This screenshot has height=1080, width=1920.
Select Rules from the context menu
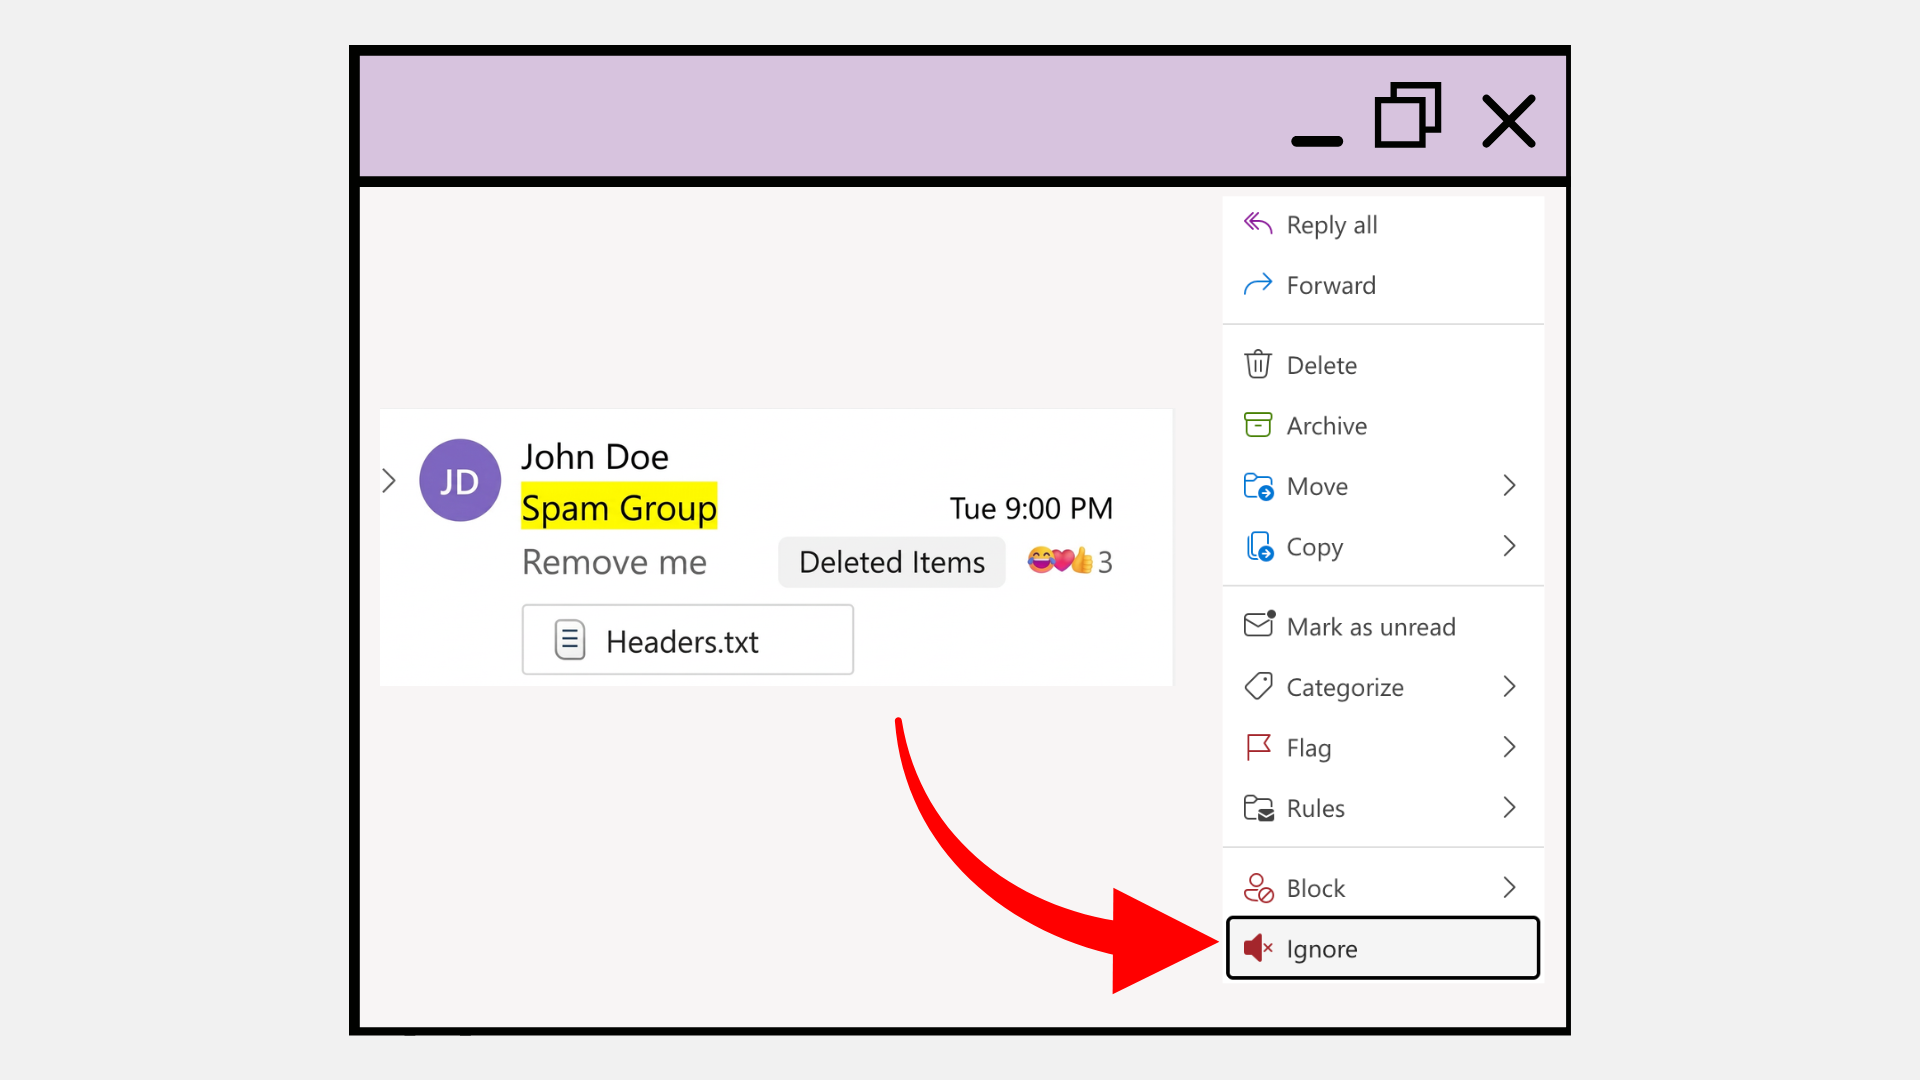click(x=1315, y=808)
